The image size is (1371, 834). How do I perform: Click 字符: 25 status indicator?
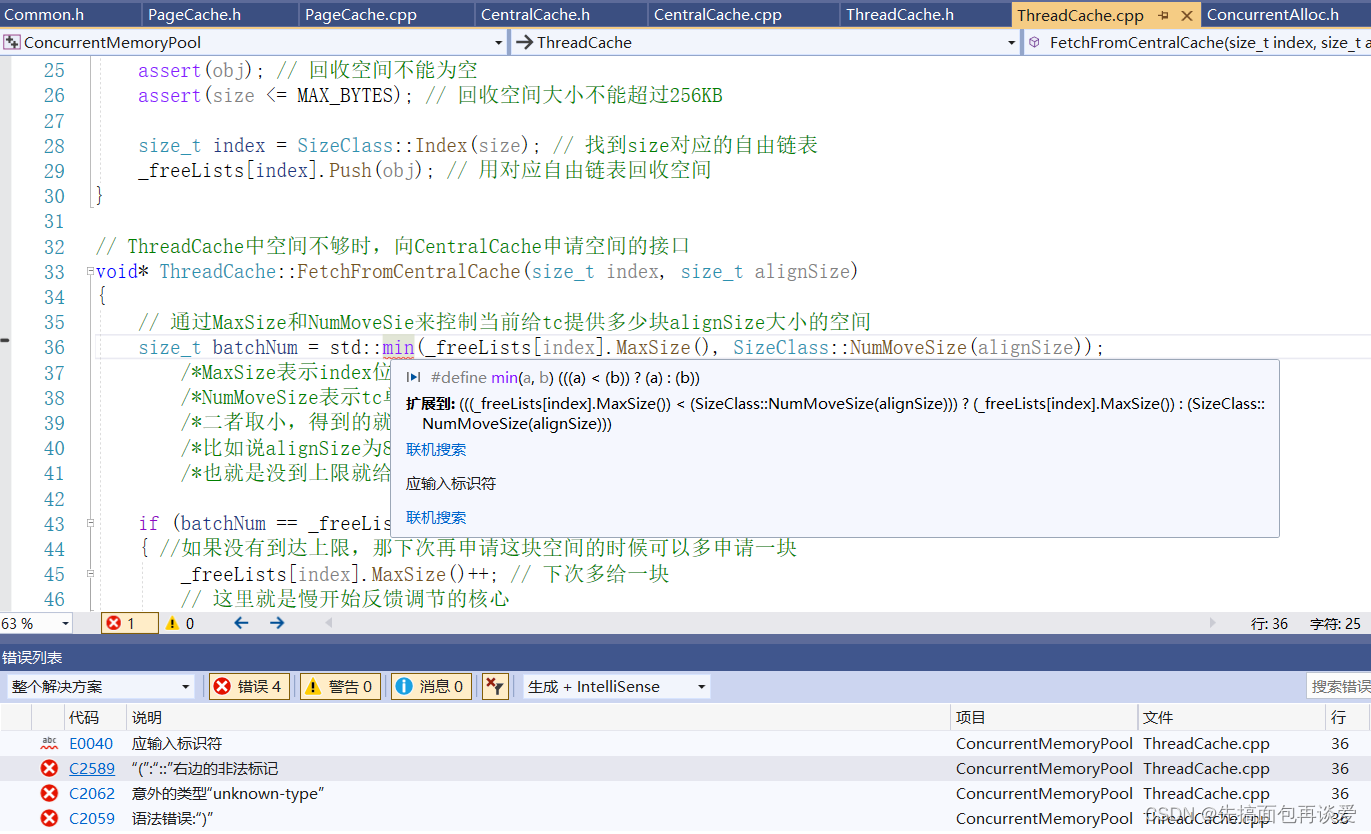pyautogui.click(x=1335, y=623)
